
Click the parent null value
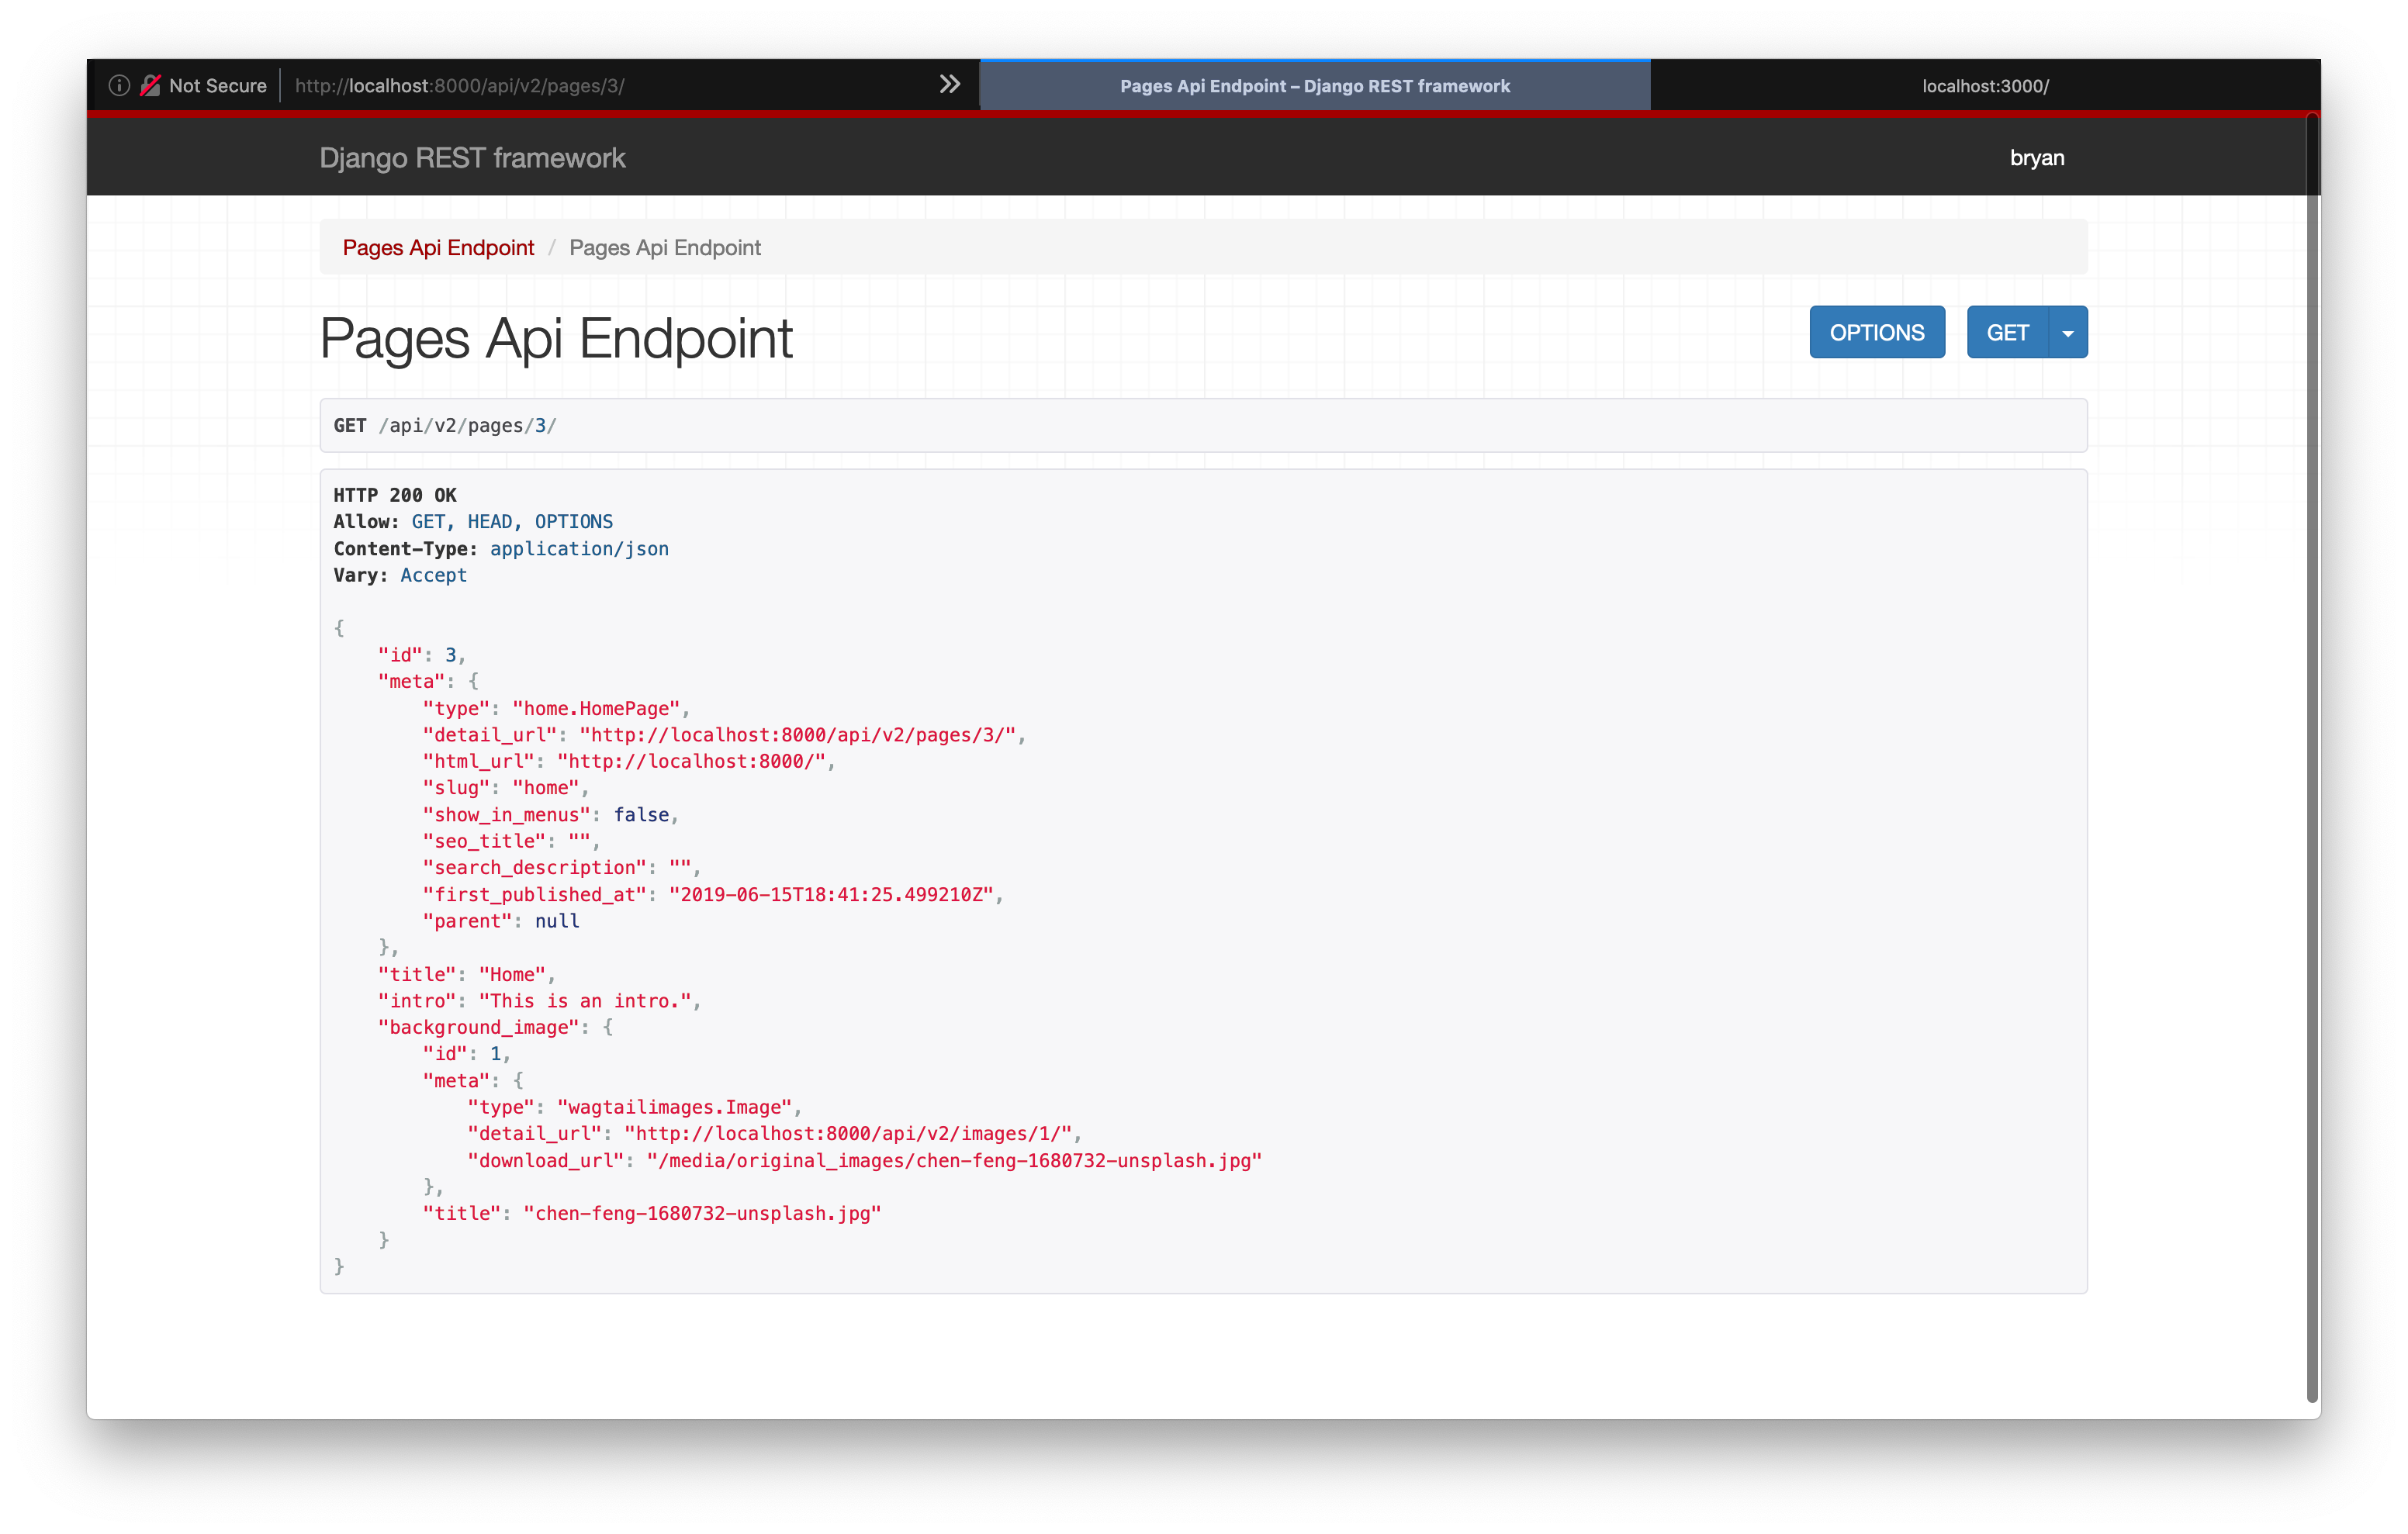pos(557,921)
